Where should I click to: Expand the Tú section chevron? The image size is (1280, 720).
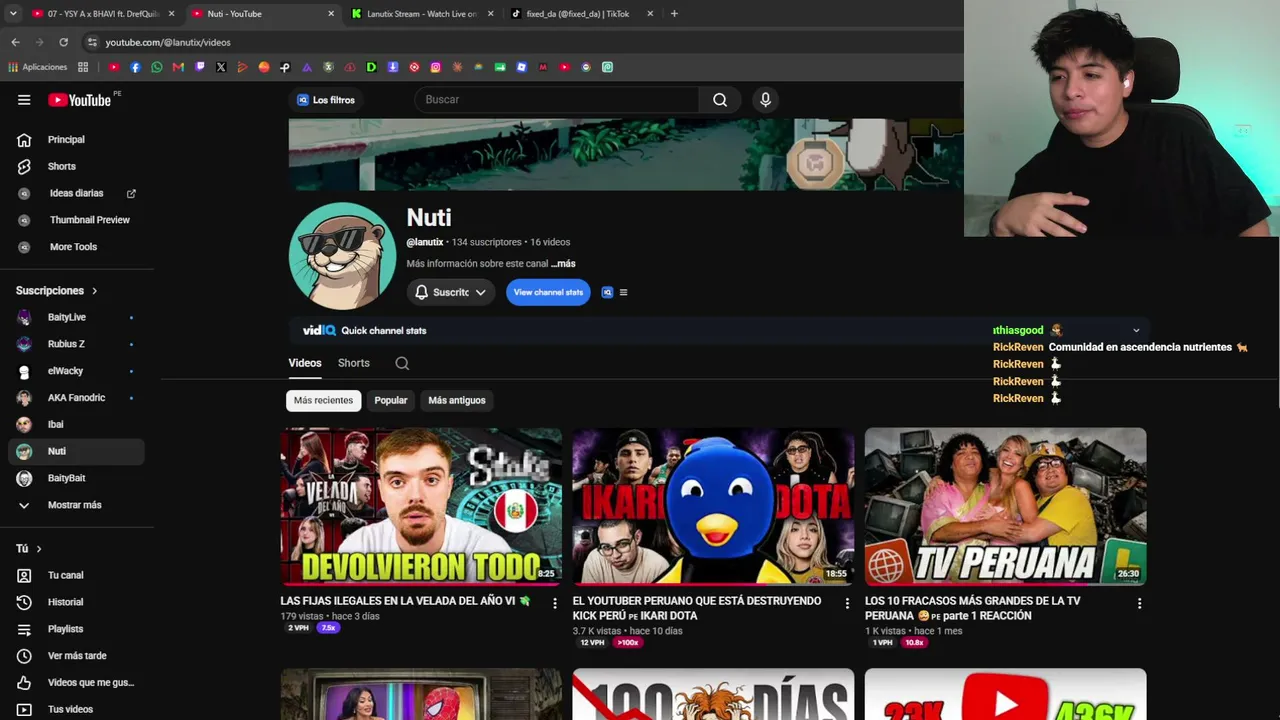pyautogui.click(x=39, y=549)
